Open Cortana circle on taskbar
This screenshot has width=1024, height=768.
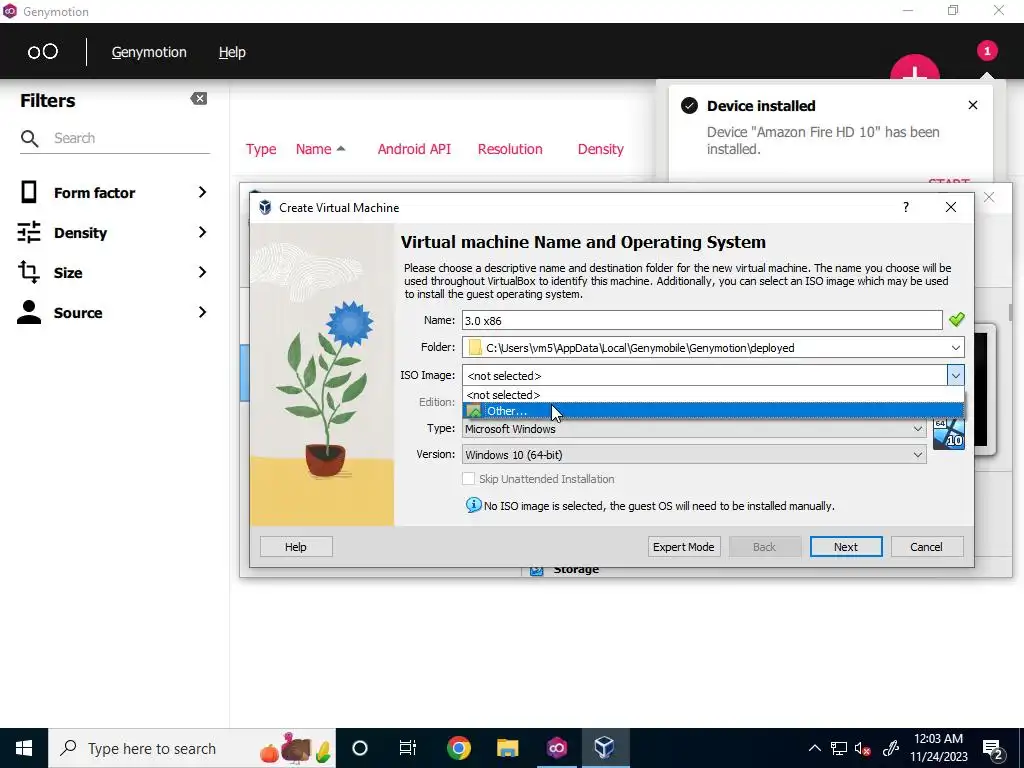[360, 748]
